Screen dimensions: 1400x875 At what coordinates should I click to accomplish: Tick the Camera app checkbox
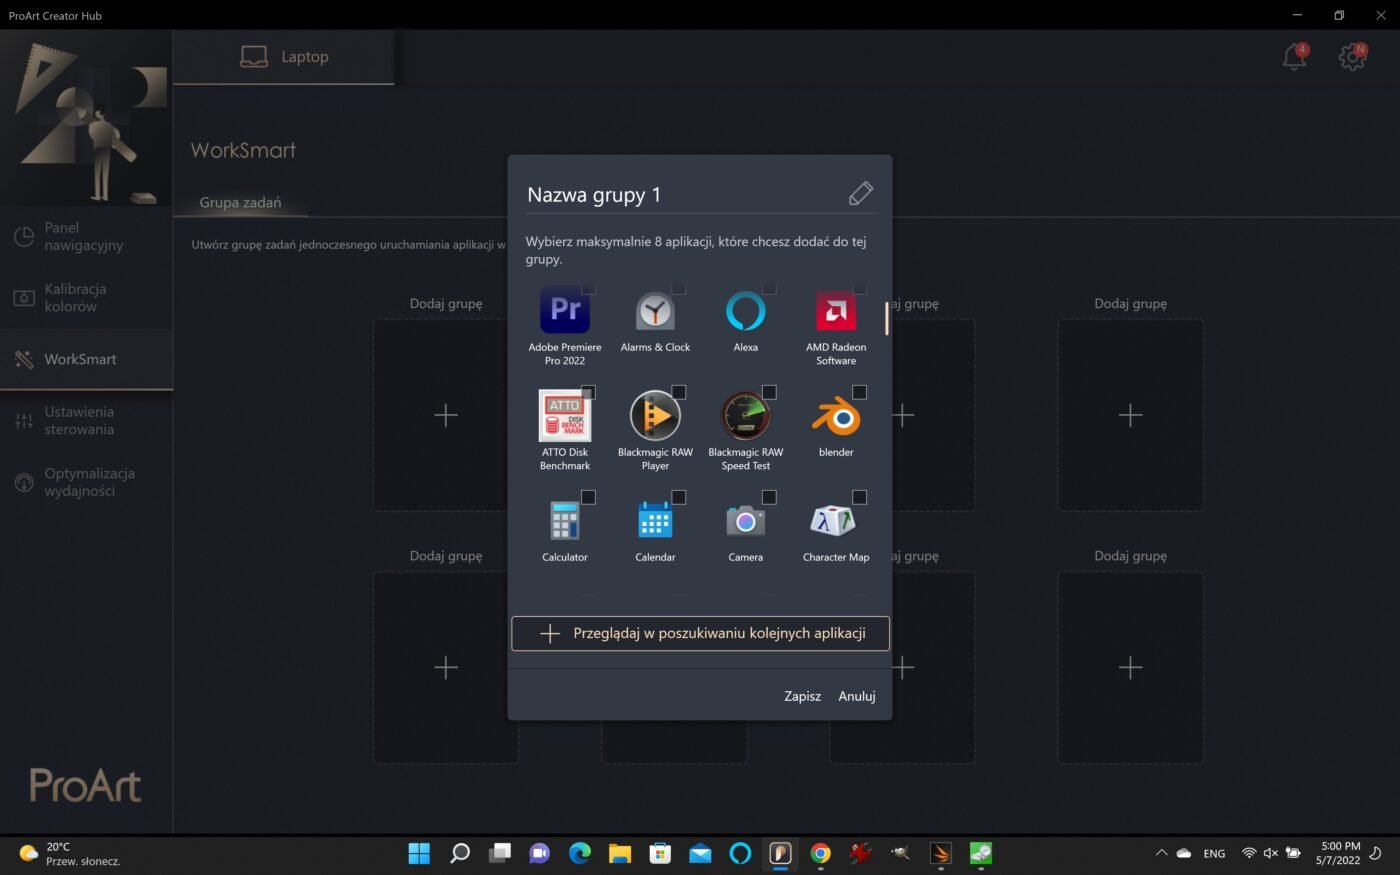(769, 497)
